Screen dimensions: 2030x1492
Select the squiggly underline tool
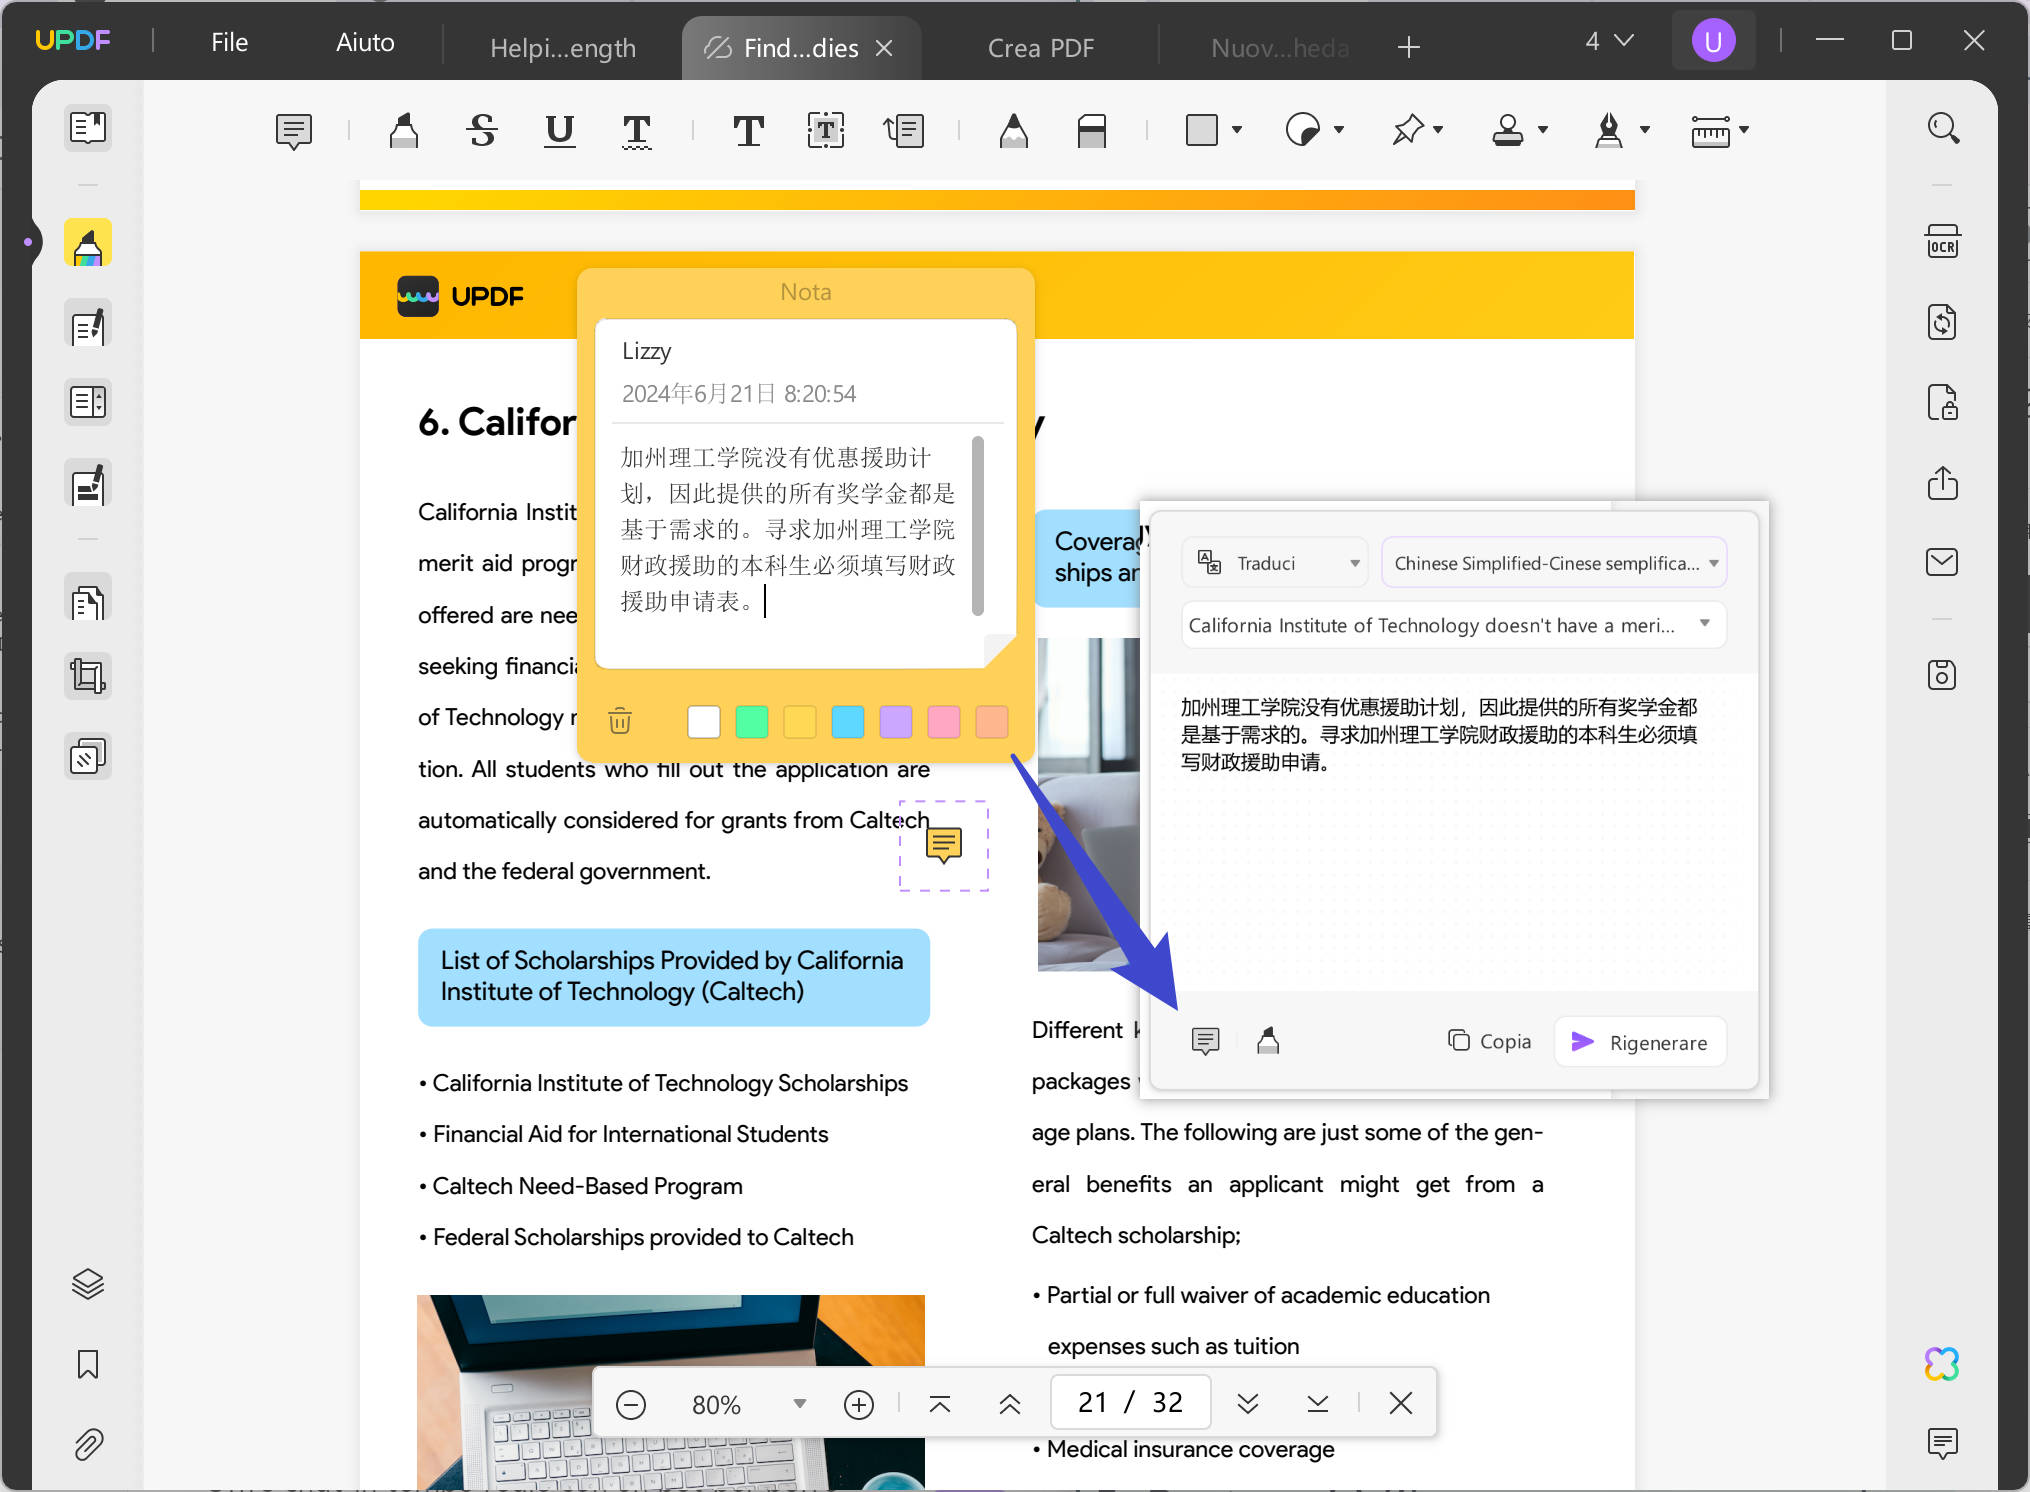coord(637,131)
